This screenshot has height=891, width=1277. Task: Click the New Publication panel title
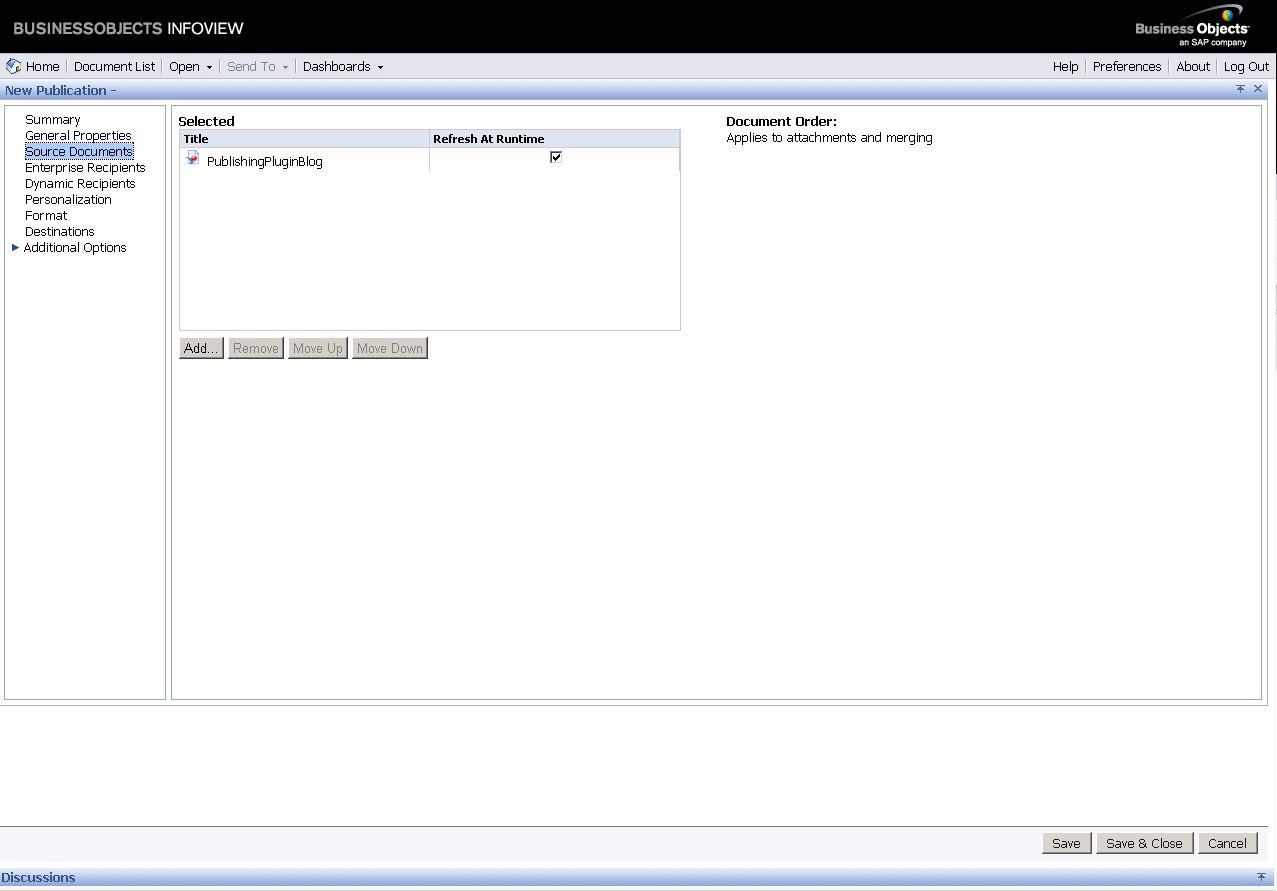61,90
